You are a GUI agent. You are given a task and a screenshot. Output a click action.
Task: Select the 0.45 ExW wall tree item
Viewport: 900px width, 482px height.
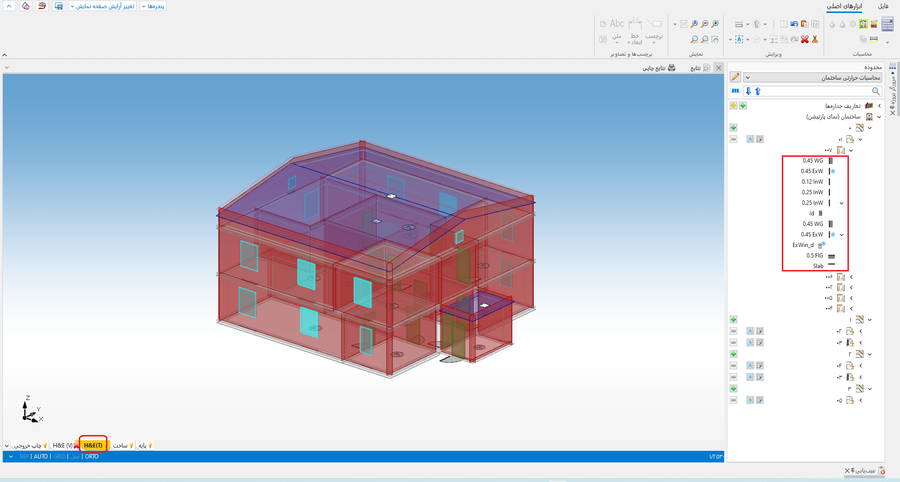pos(812,171)
